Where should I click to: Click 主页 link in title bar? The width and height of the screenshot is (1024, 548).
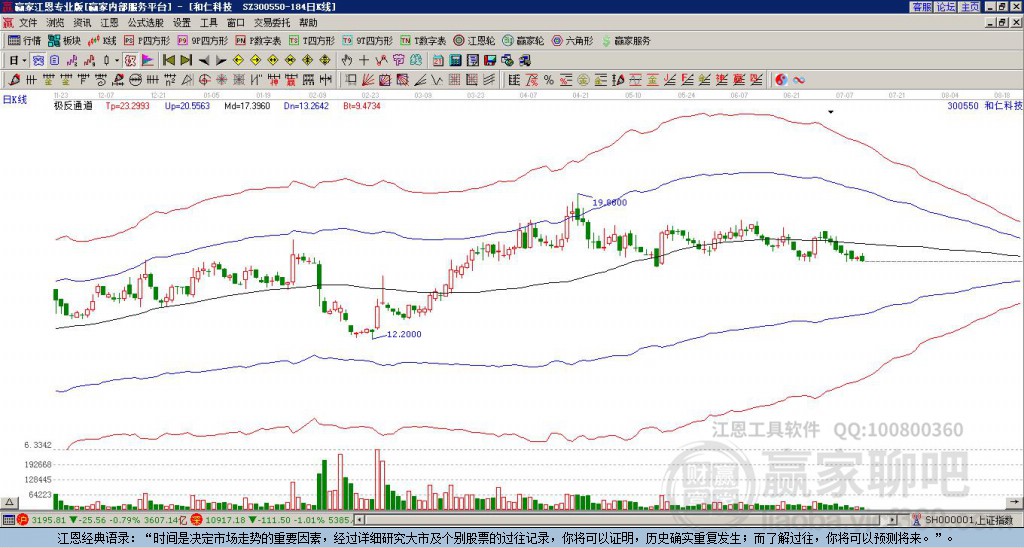coord(970,7)
